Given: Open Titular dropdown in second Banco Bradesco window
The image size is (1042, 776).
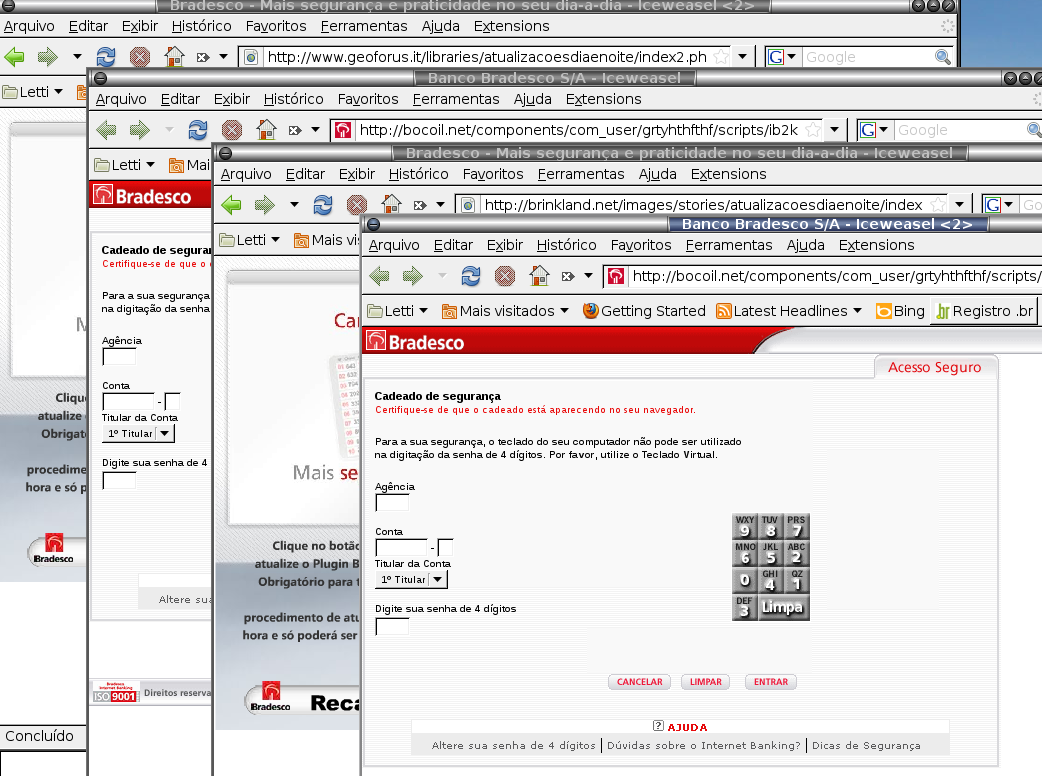Looking at the screenshot, I should (165, 433).
